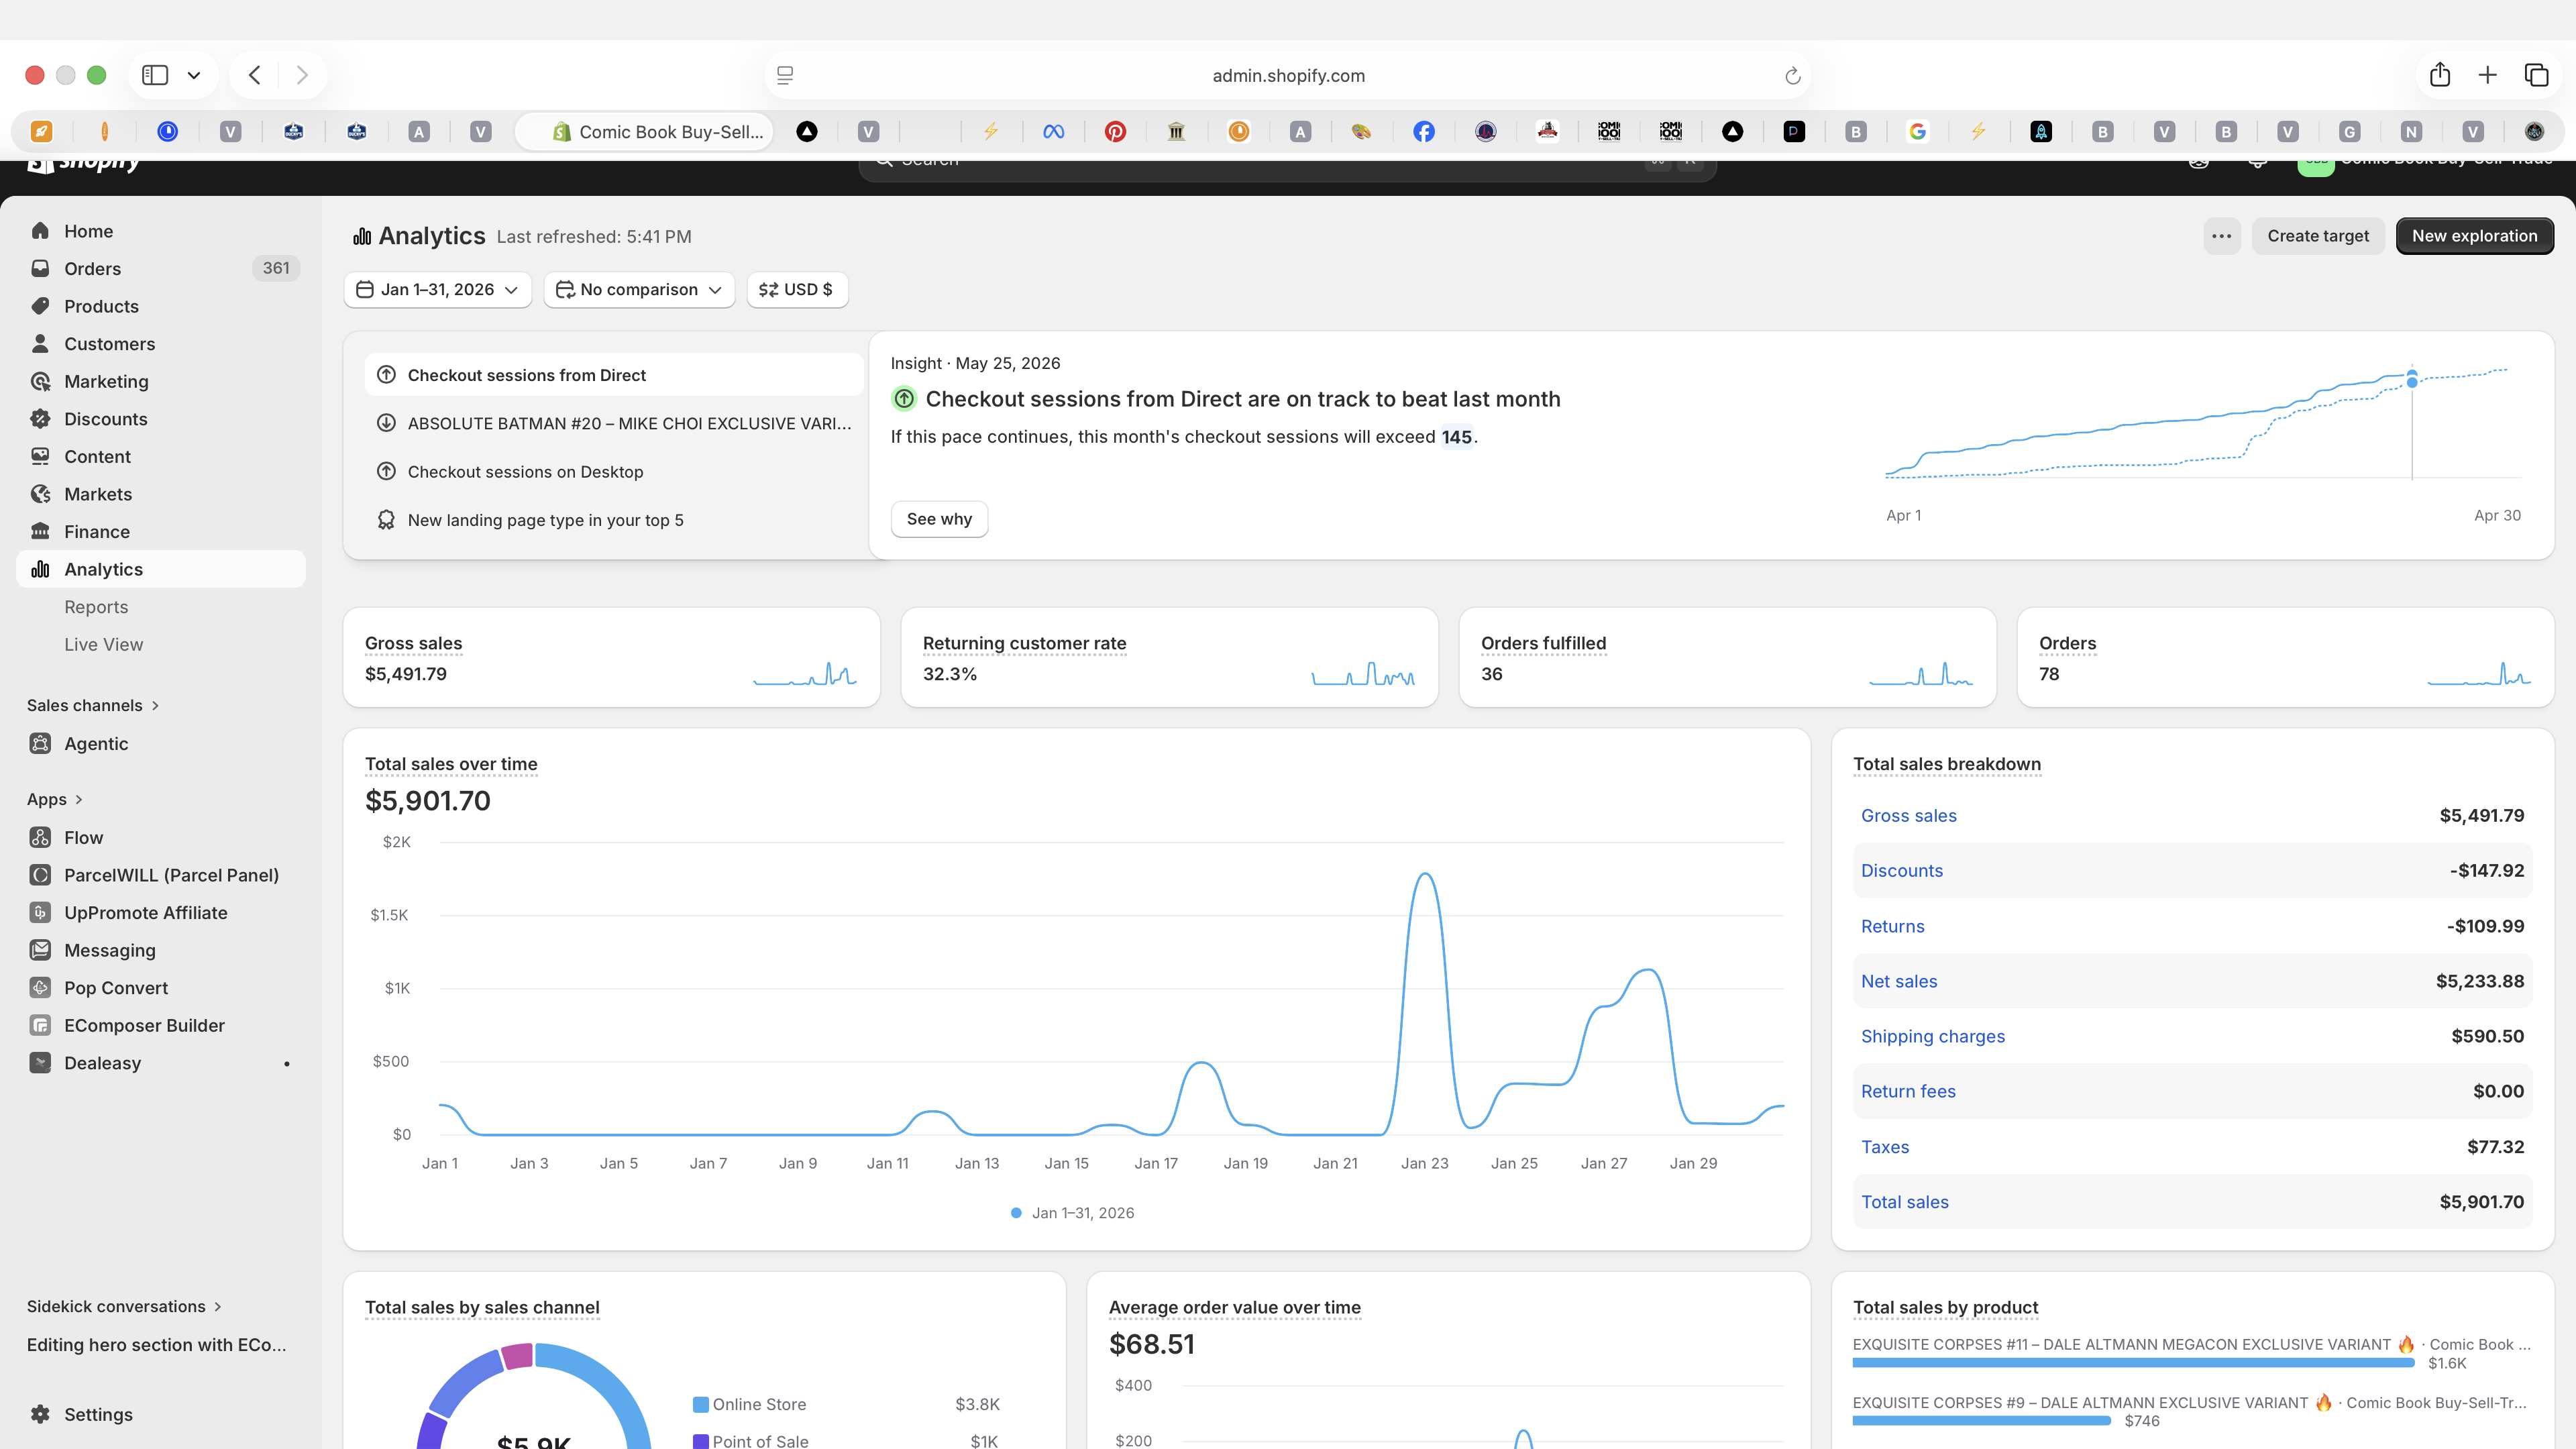This screenshot has width=2576, height=1449.
Task: Open the Content icon in sidebar
Action: tap(40, 456)
